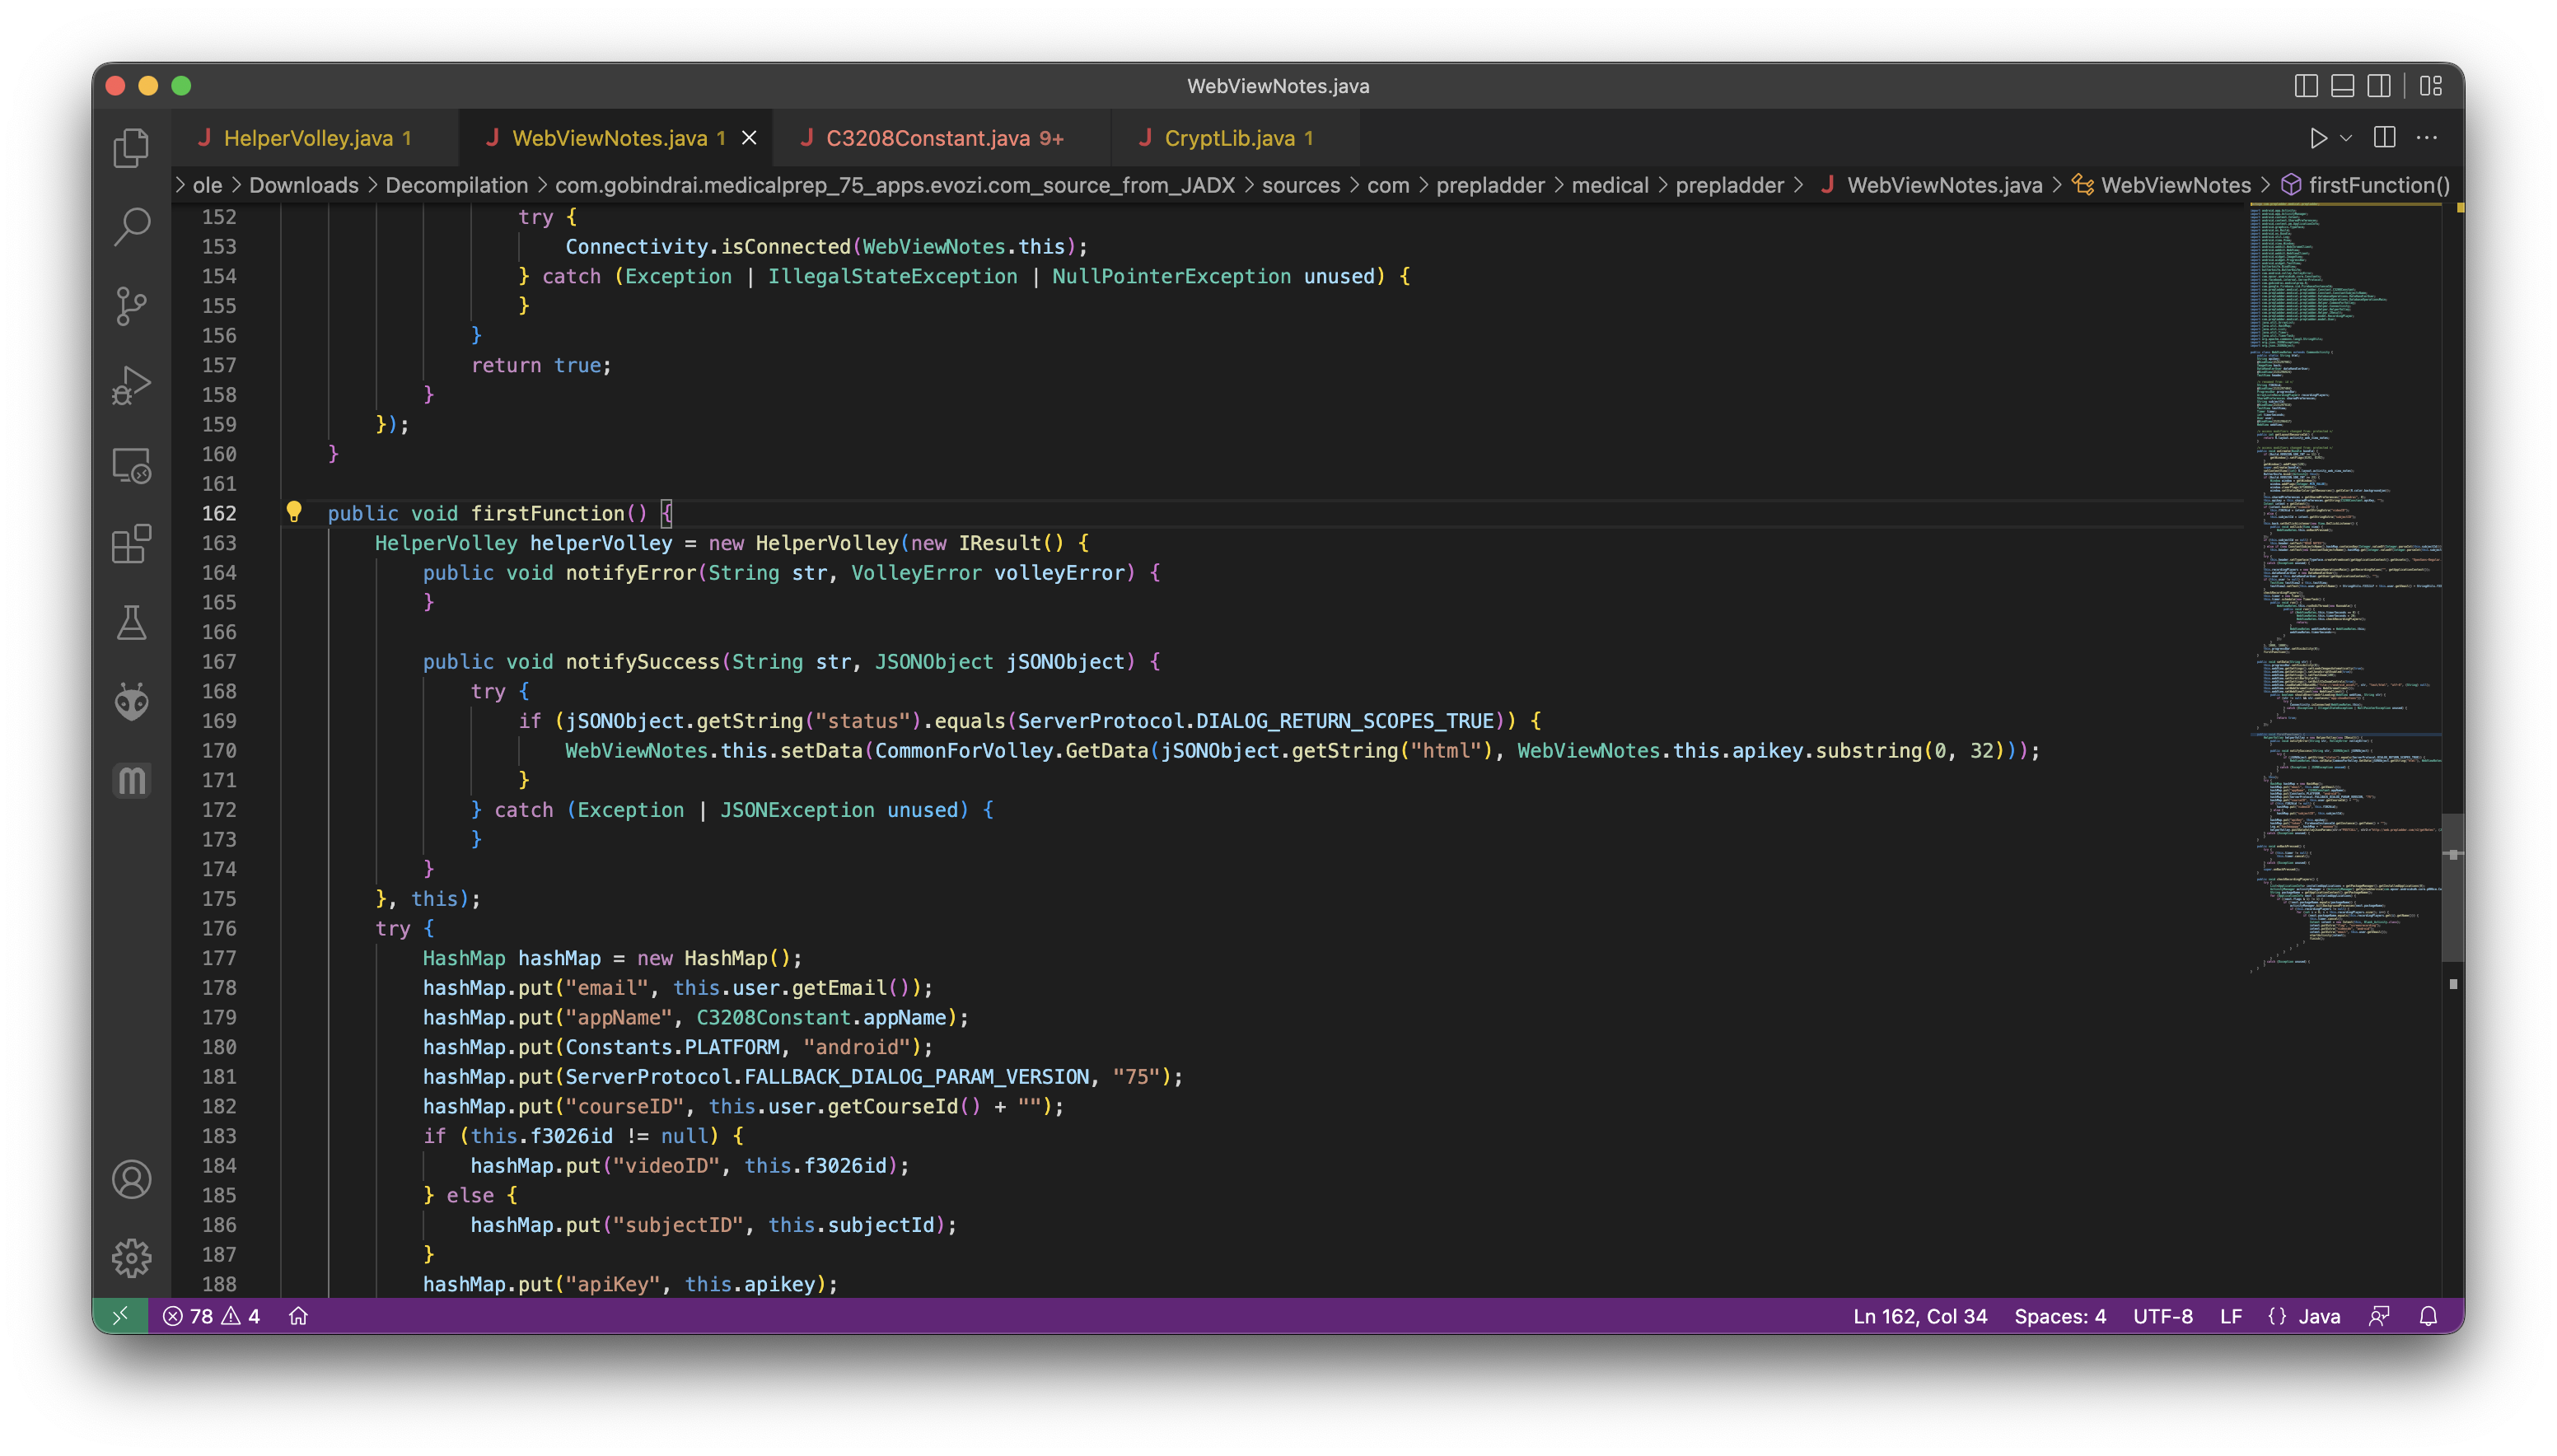Open the firstFunction() breadcrumb
The width and height of the screenshot is (2557, 1456).
point(2366,185)
